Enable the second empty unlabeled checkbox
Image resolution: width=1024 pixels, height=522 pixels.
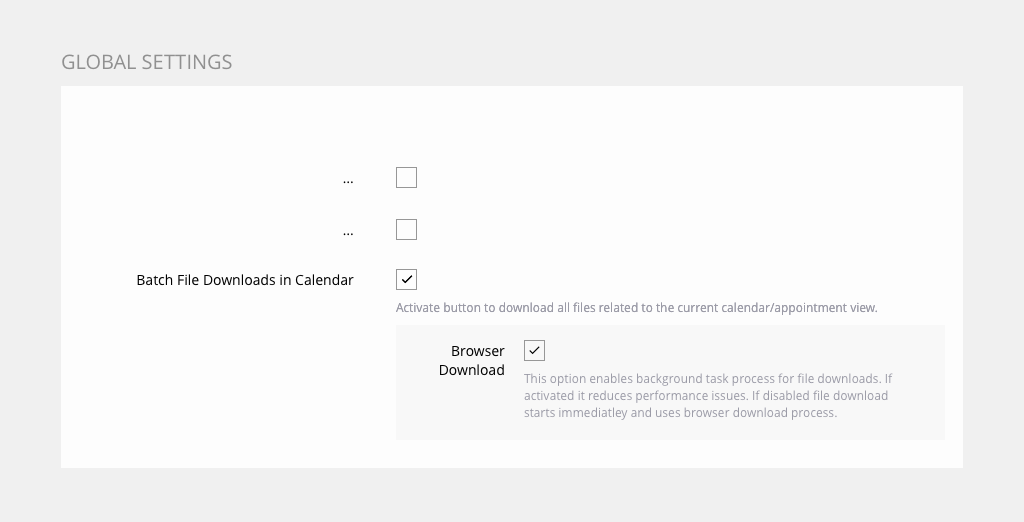click(x=406, y=230)
